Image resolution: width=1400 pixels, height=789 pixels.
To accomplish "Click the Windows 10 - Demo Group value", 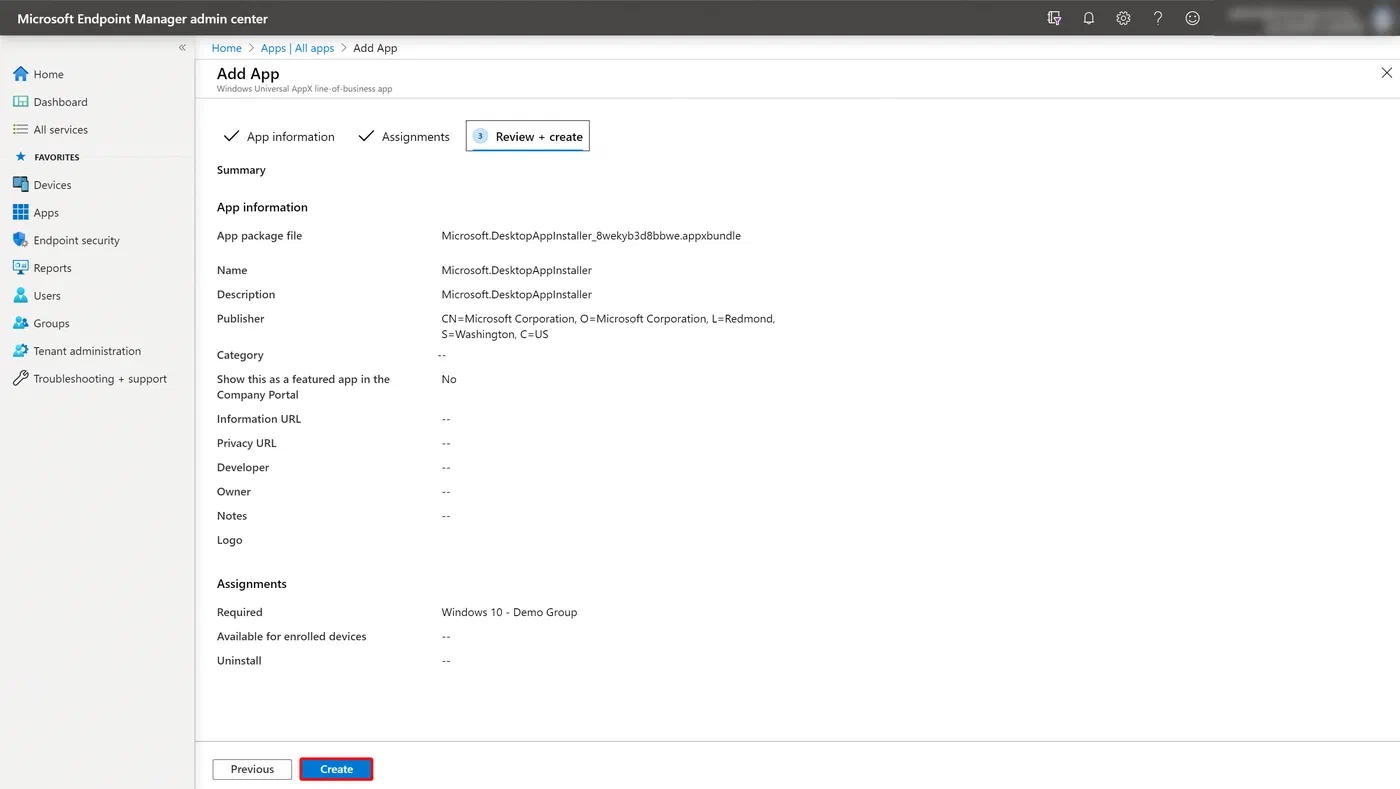I will [509, 612].
